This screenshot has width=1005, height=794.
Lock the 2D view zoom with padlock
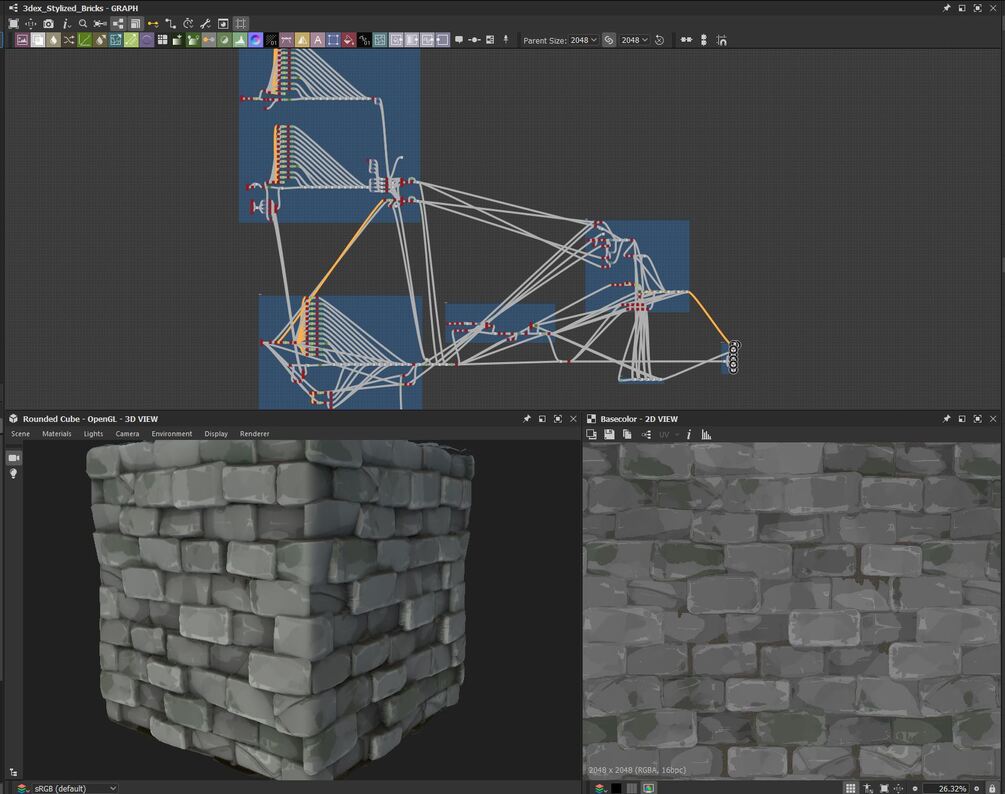click(x=992, y=788)
